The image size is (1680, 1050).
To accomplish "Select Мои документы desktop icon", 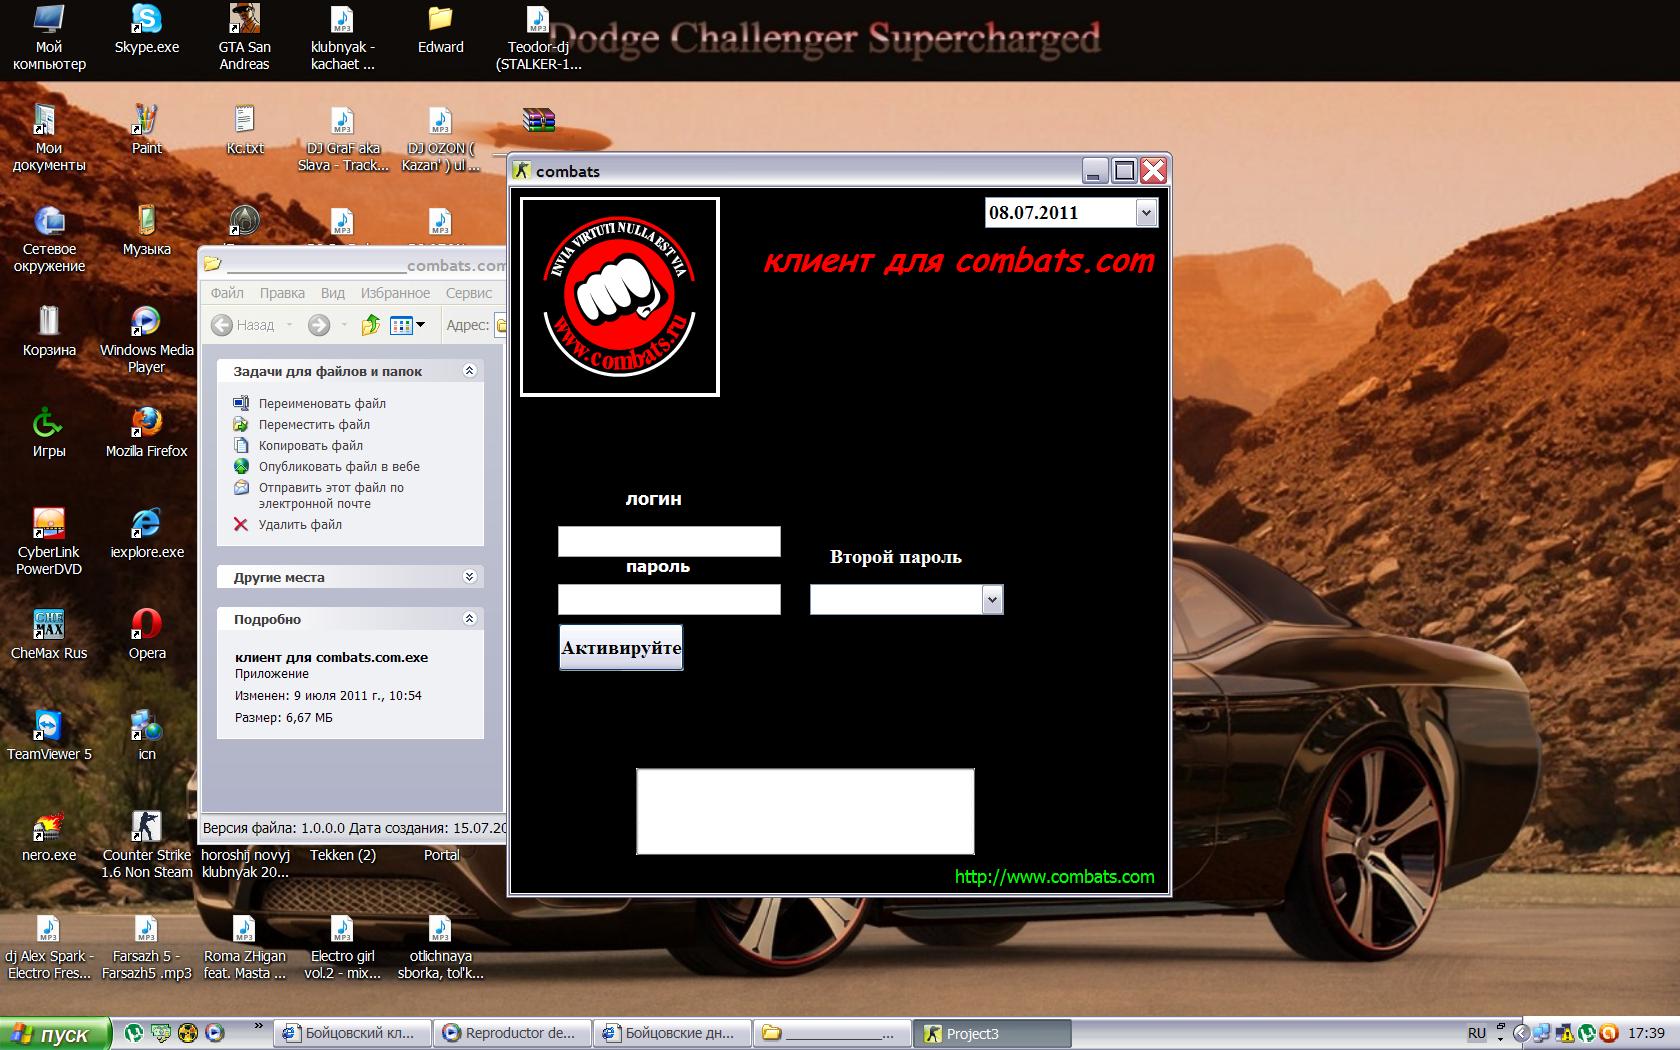I will [49, 138].
